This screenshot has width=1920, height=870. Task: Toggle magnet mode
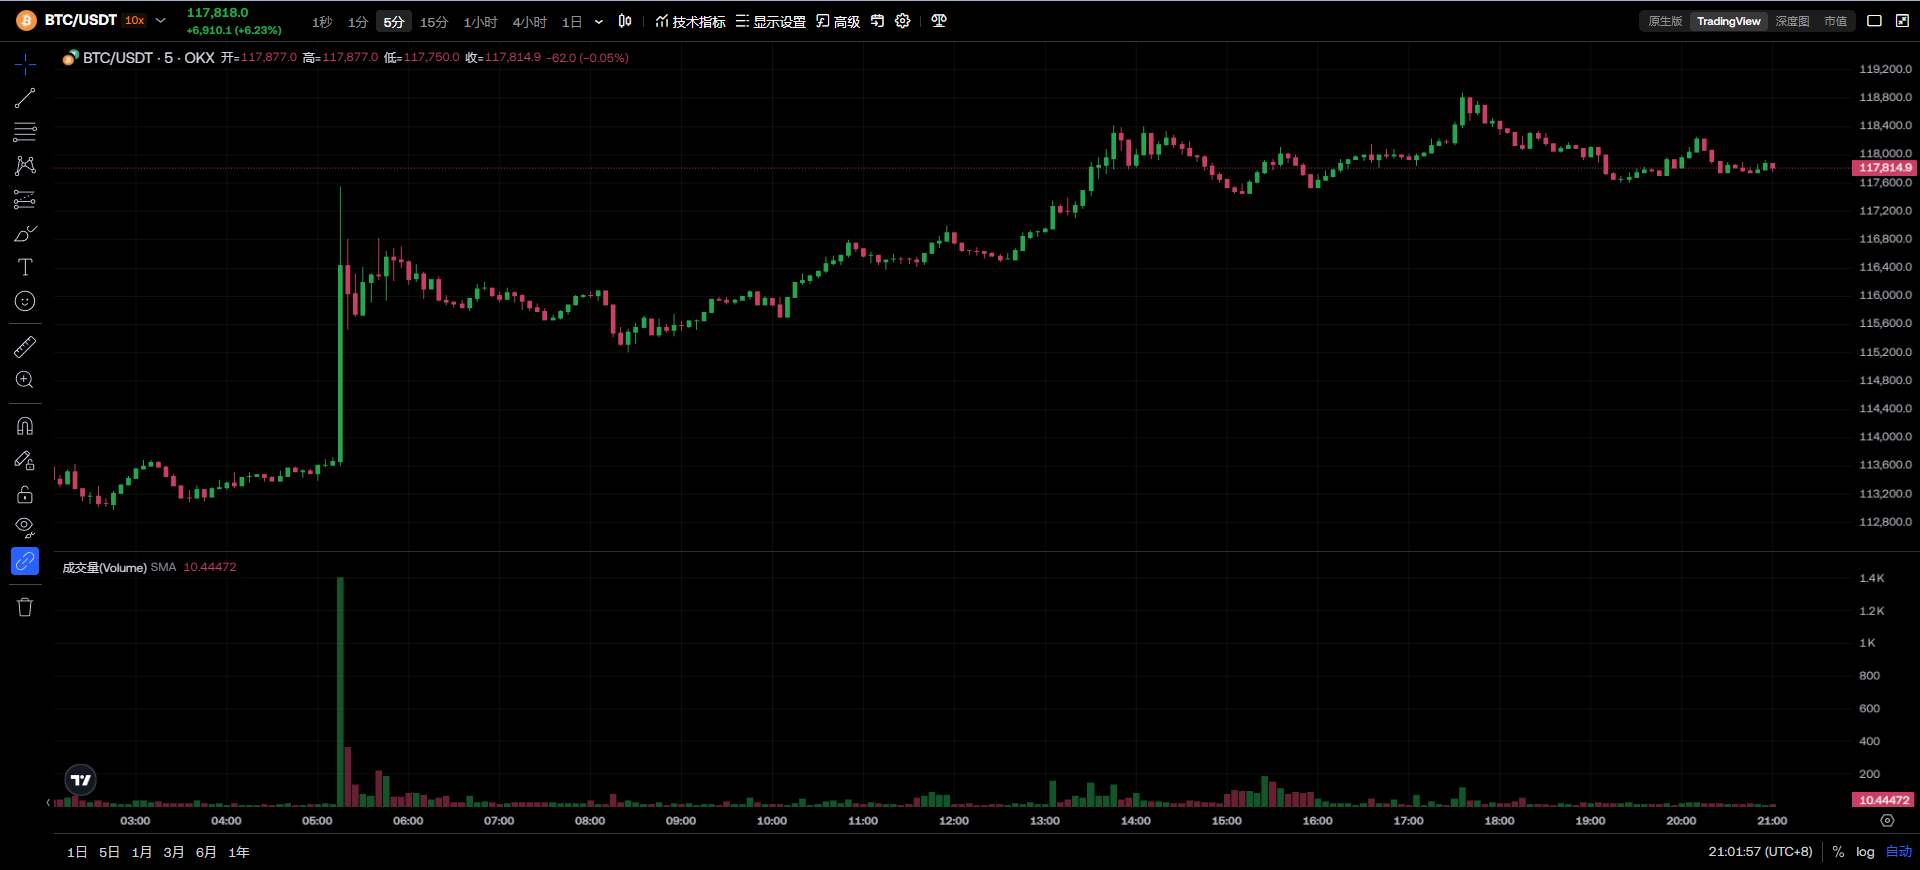click(x=25, y=426)
